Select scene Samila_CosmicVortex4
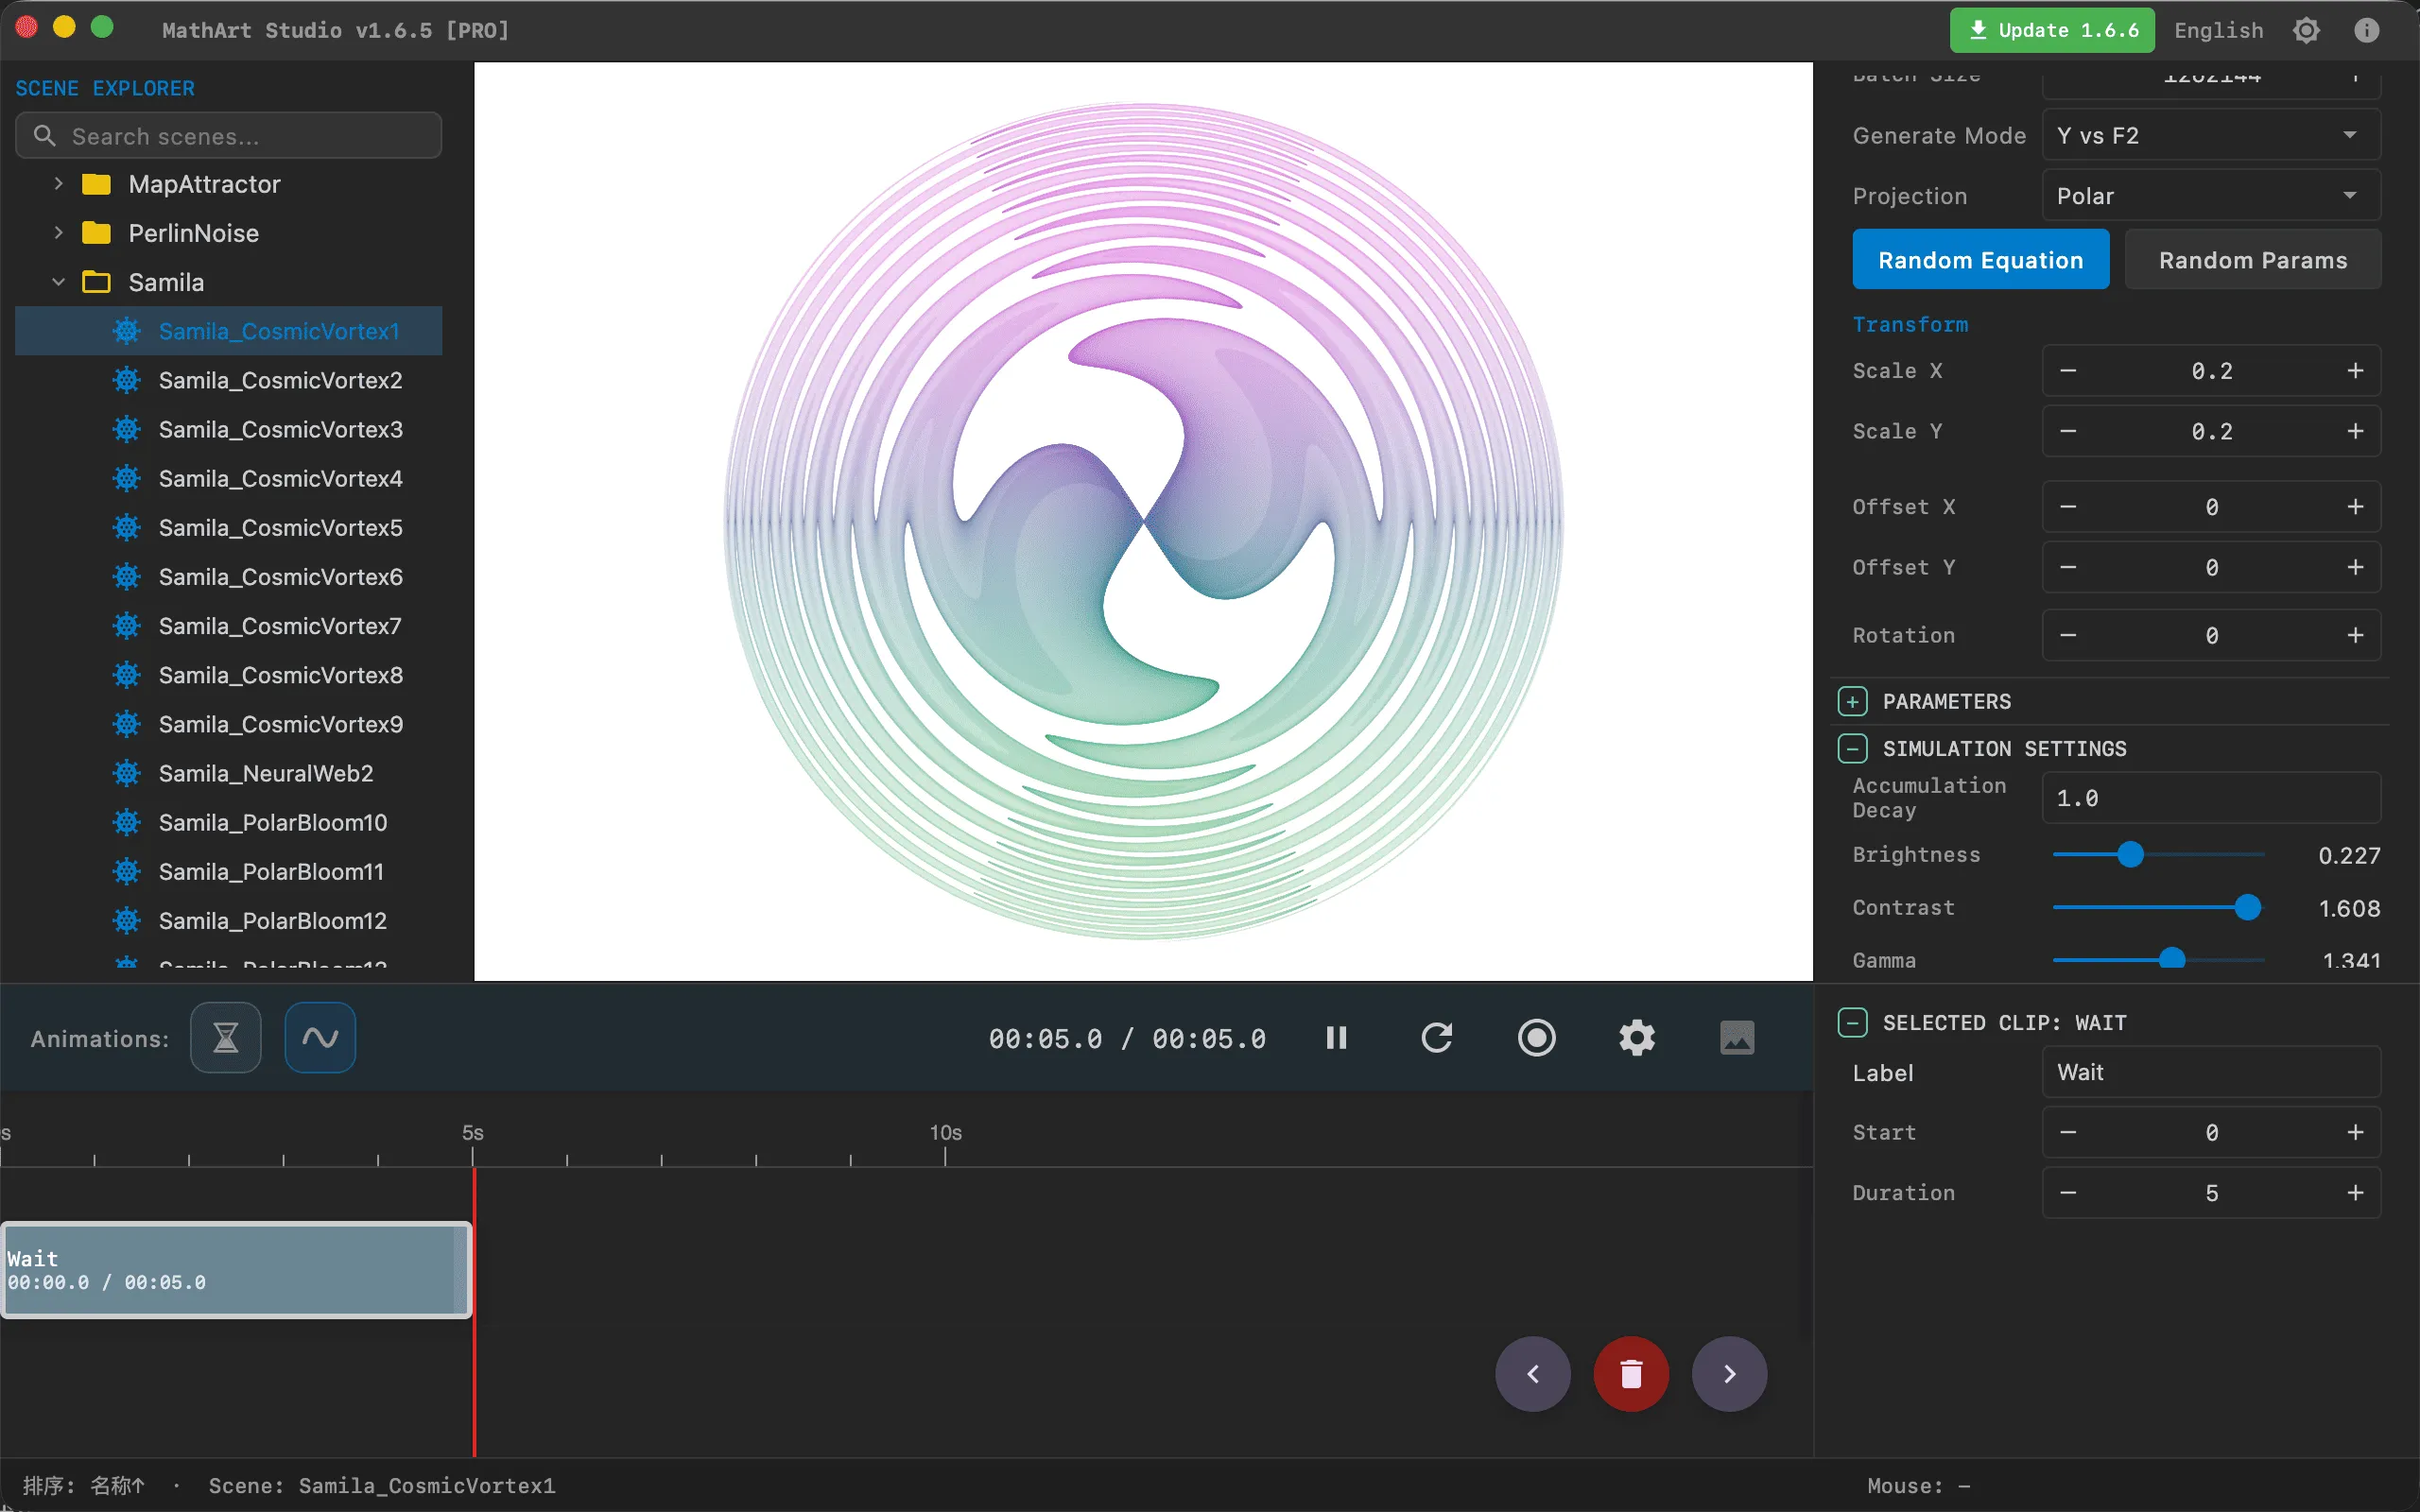The image size is (2420, 1512). [228, 478]
